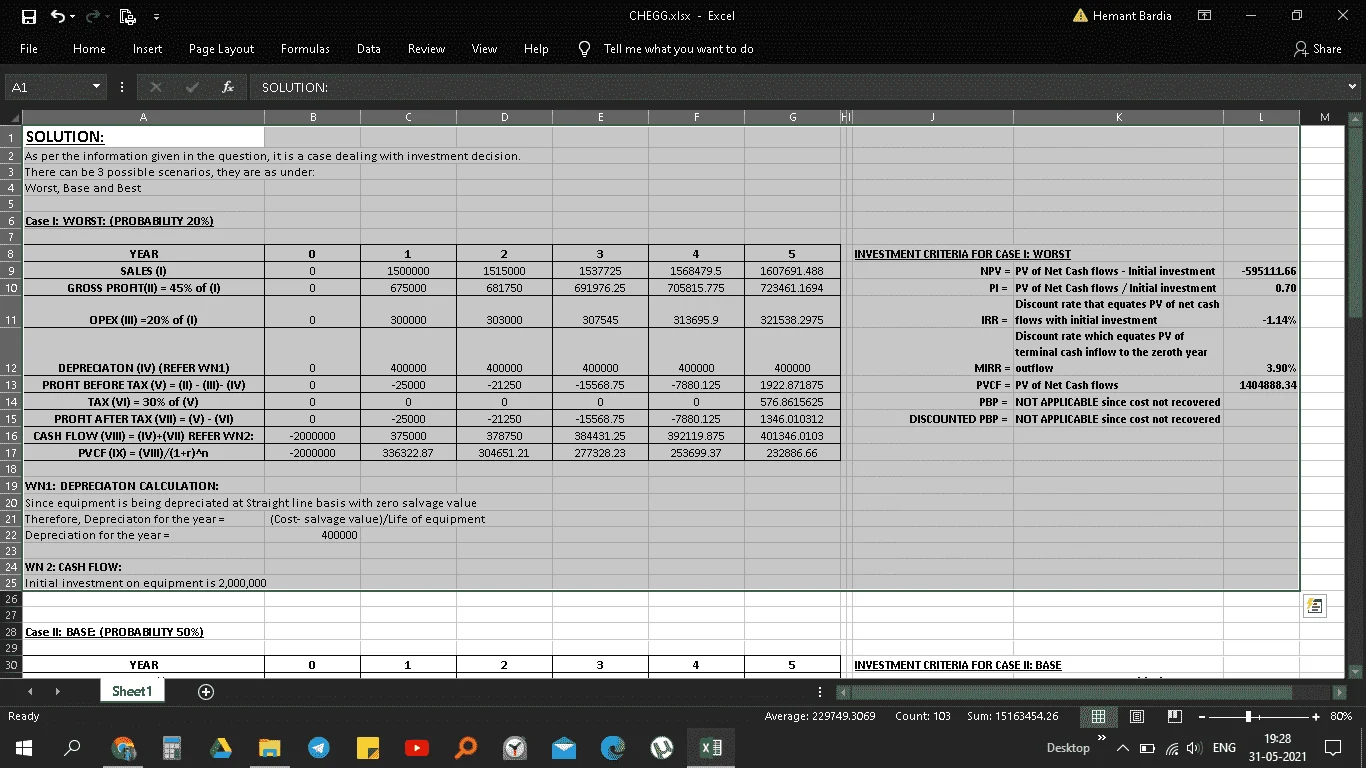Screen dimensions: 1366x768
Task: Click the Print Preview quick access icon
Action: (x=127, y=16)
